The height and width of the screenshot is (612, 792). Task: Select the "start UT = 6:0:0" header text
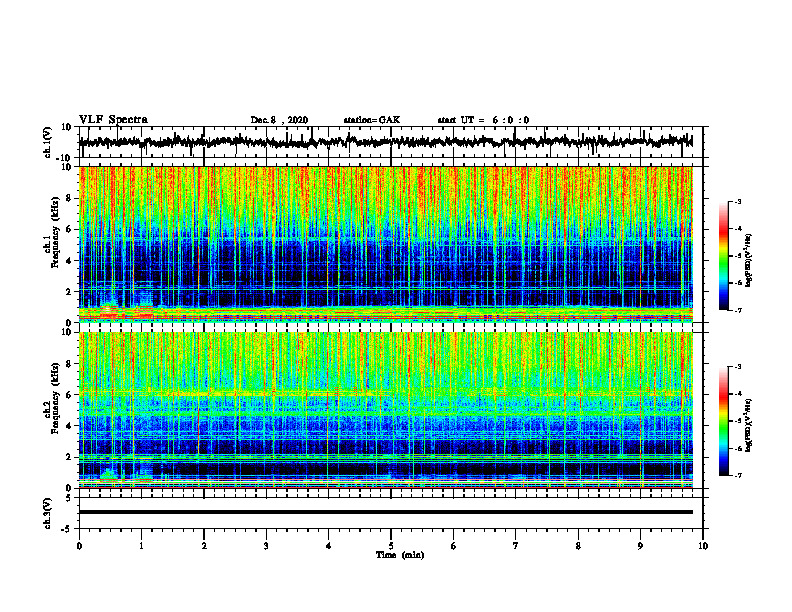point(483,120)
